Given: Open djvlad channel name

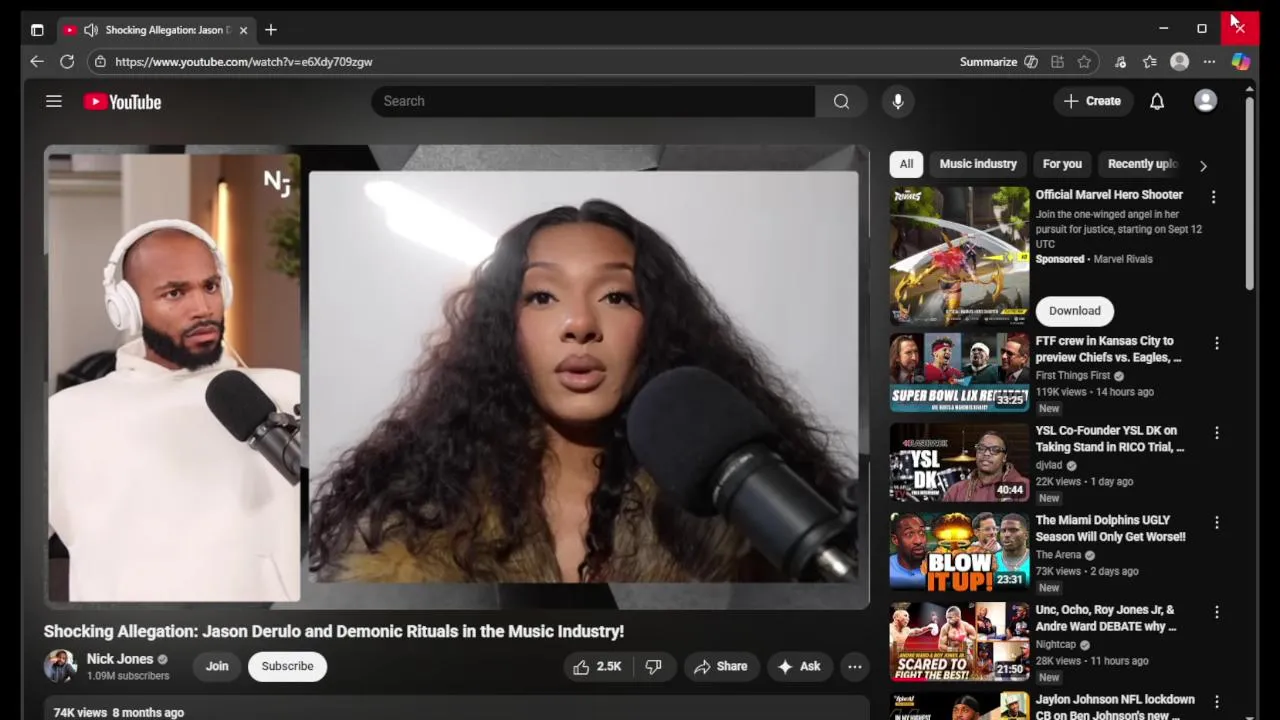Looking at the screenshot, I should coord(1049,465).
